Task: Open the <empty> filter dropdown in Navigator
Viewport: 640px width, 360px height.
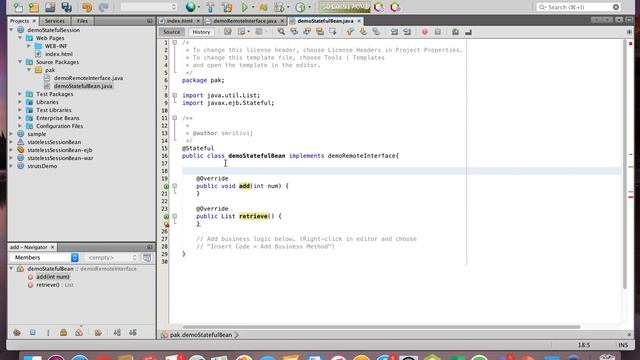Action: click(x=111, y=258)
